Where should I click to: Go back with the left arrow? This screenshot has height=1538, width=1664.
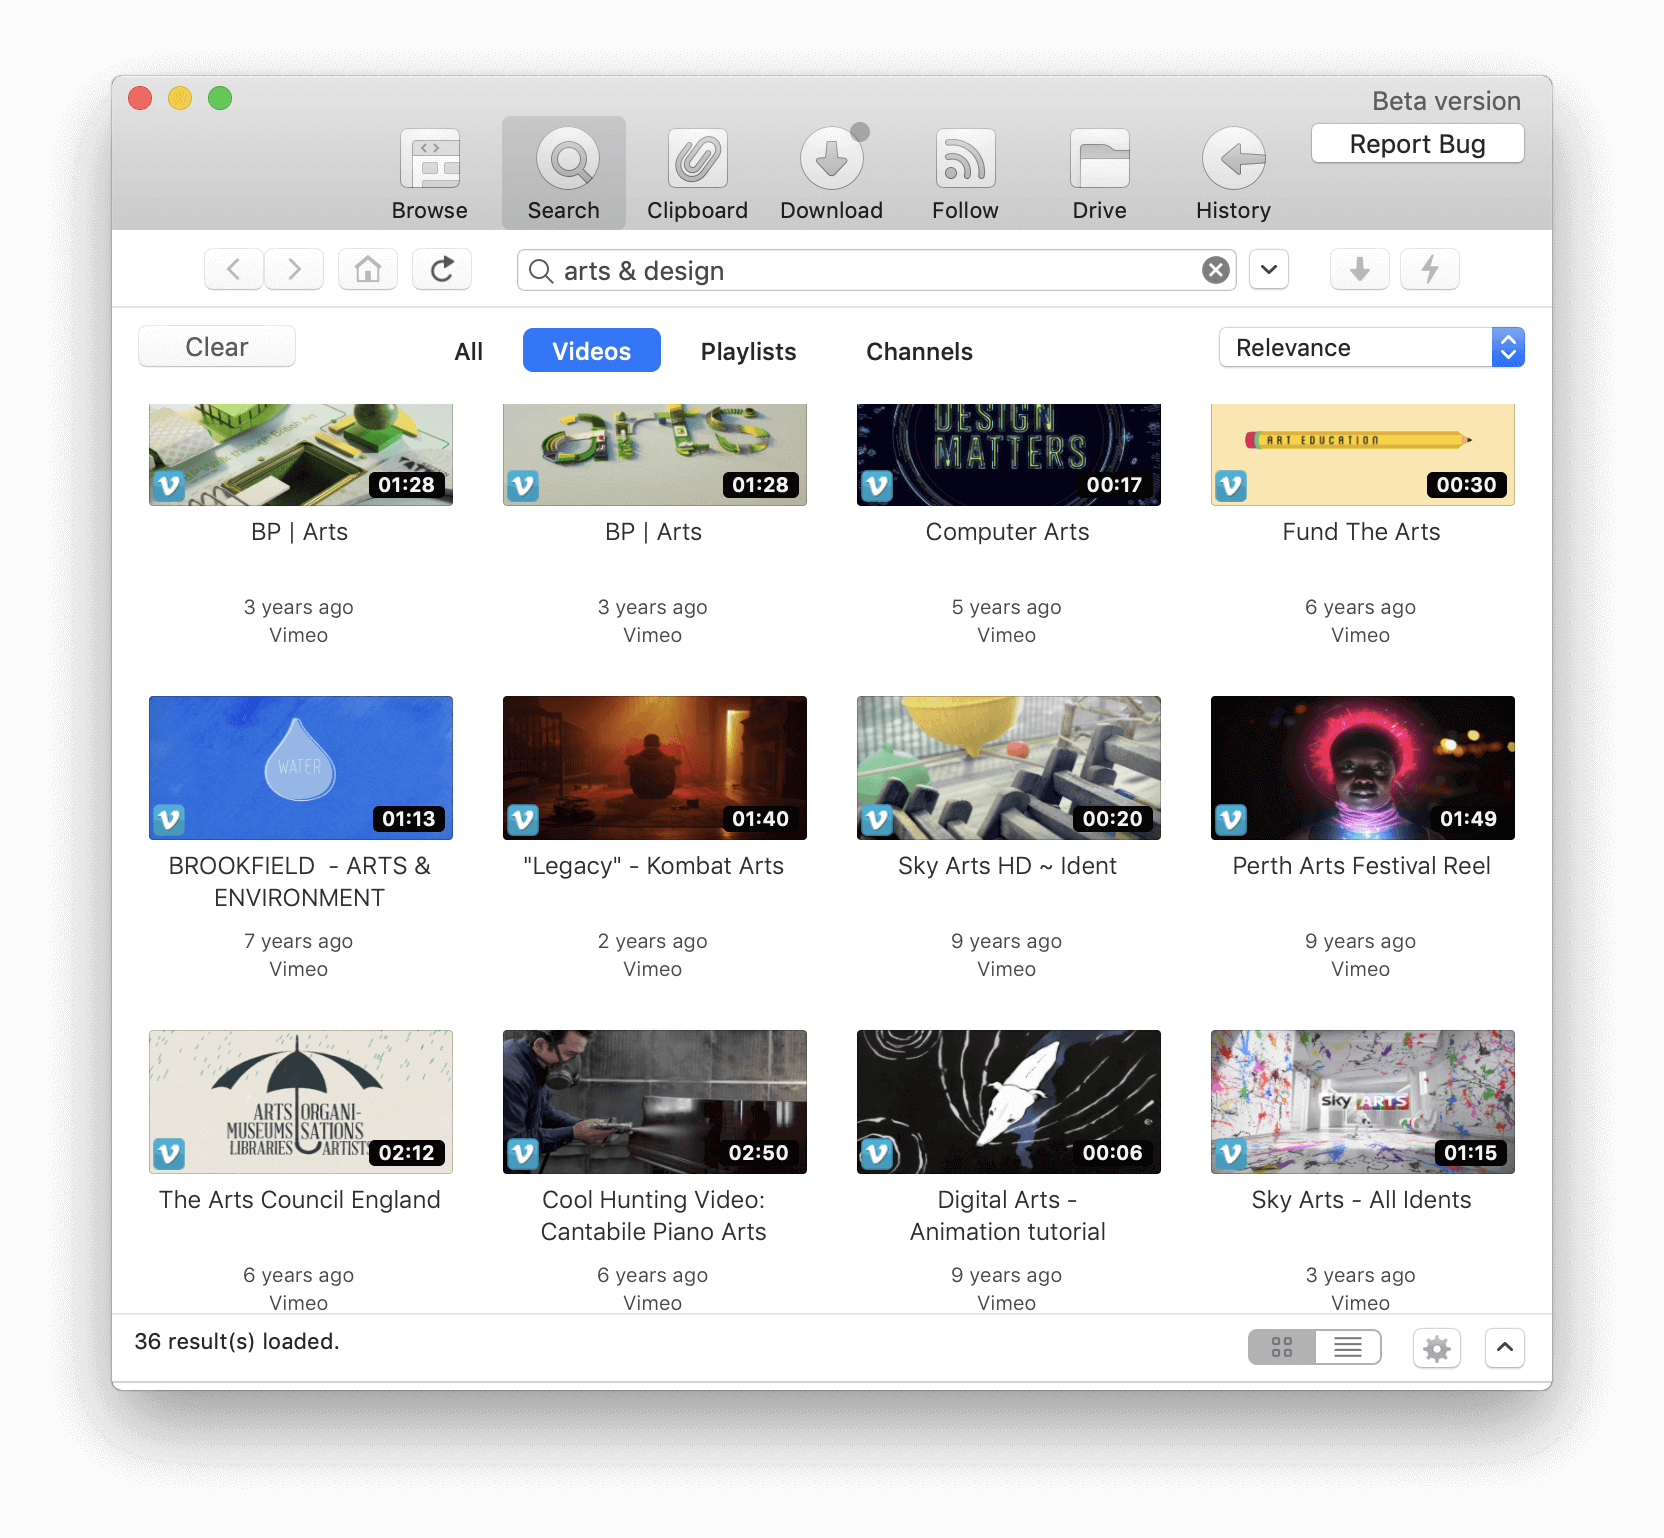234,269
